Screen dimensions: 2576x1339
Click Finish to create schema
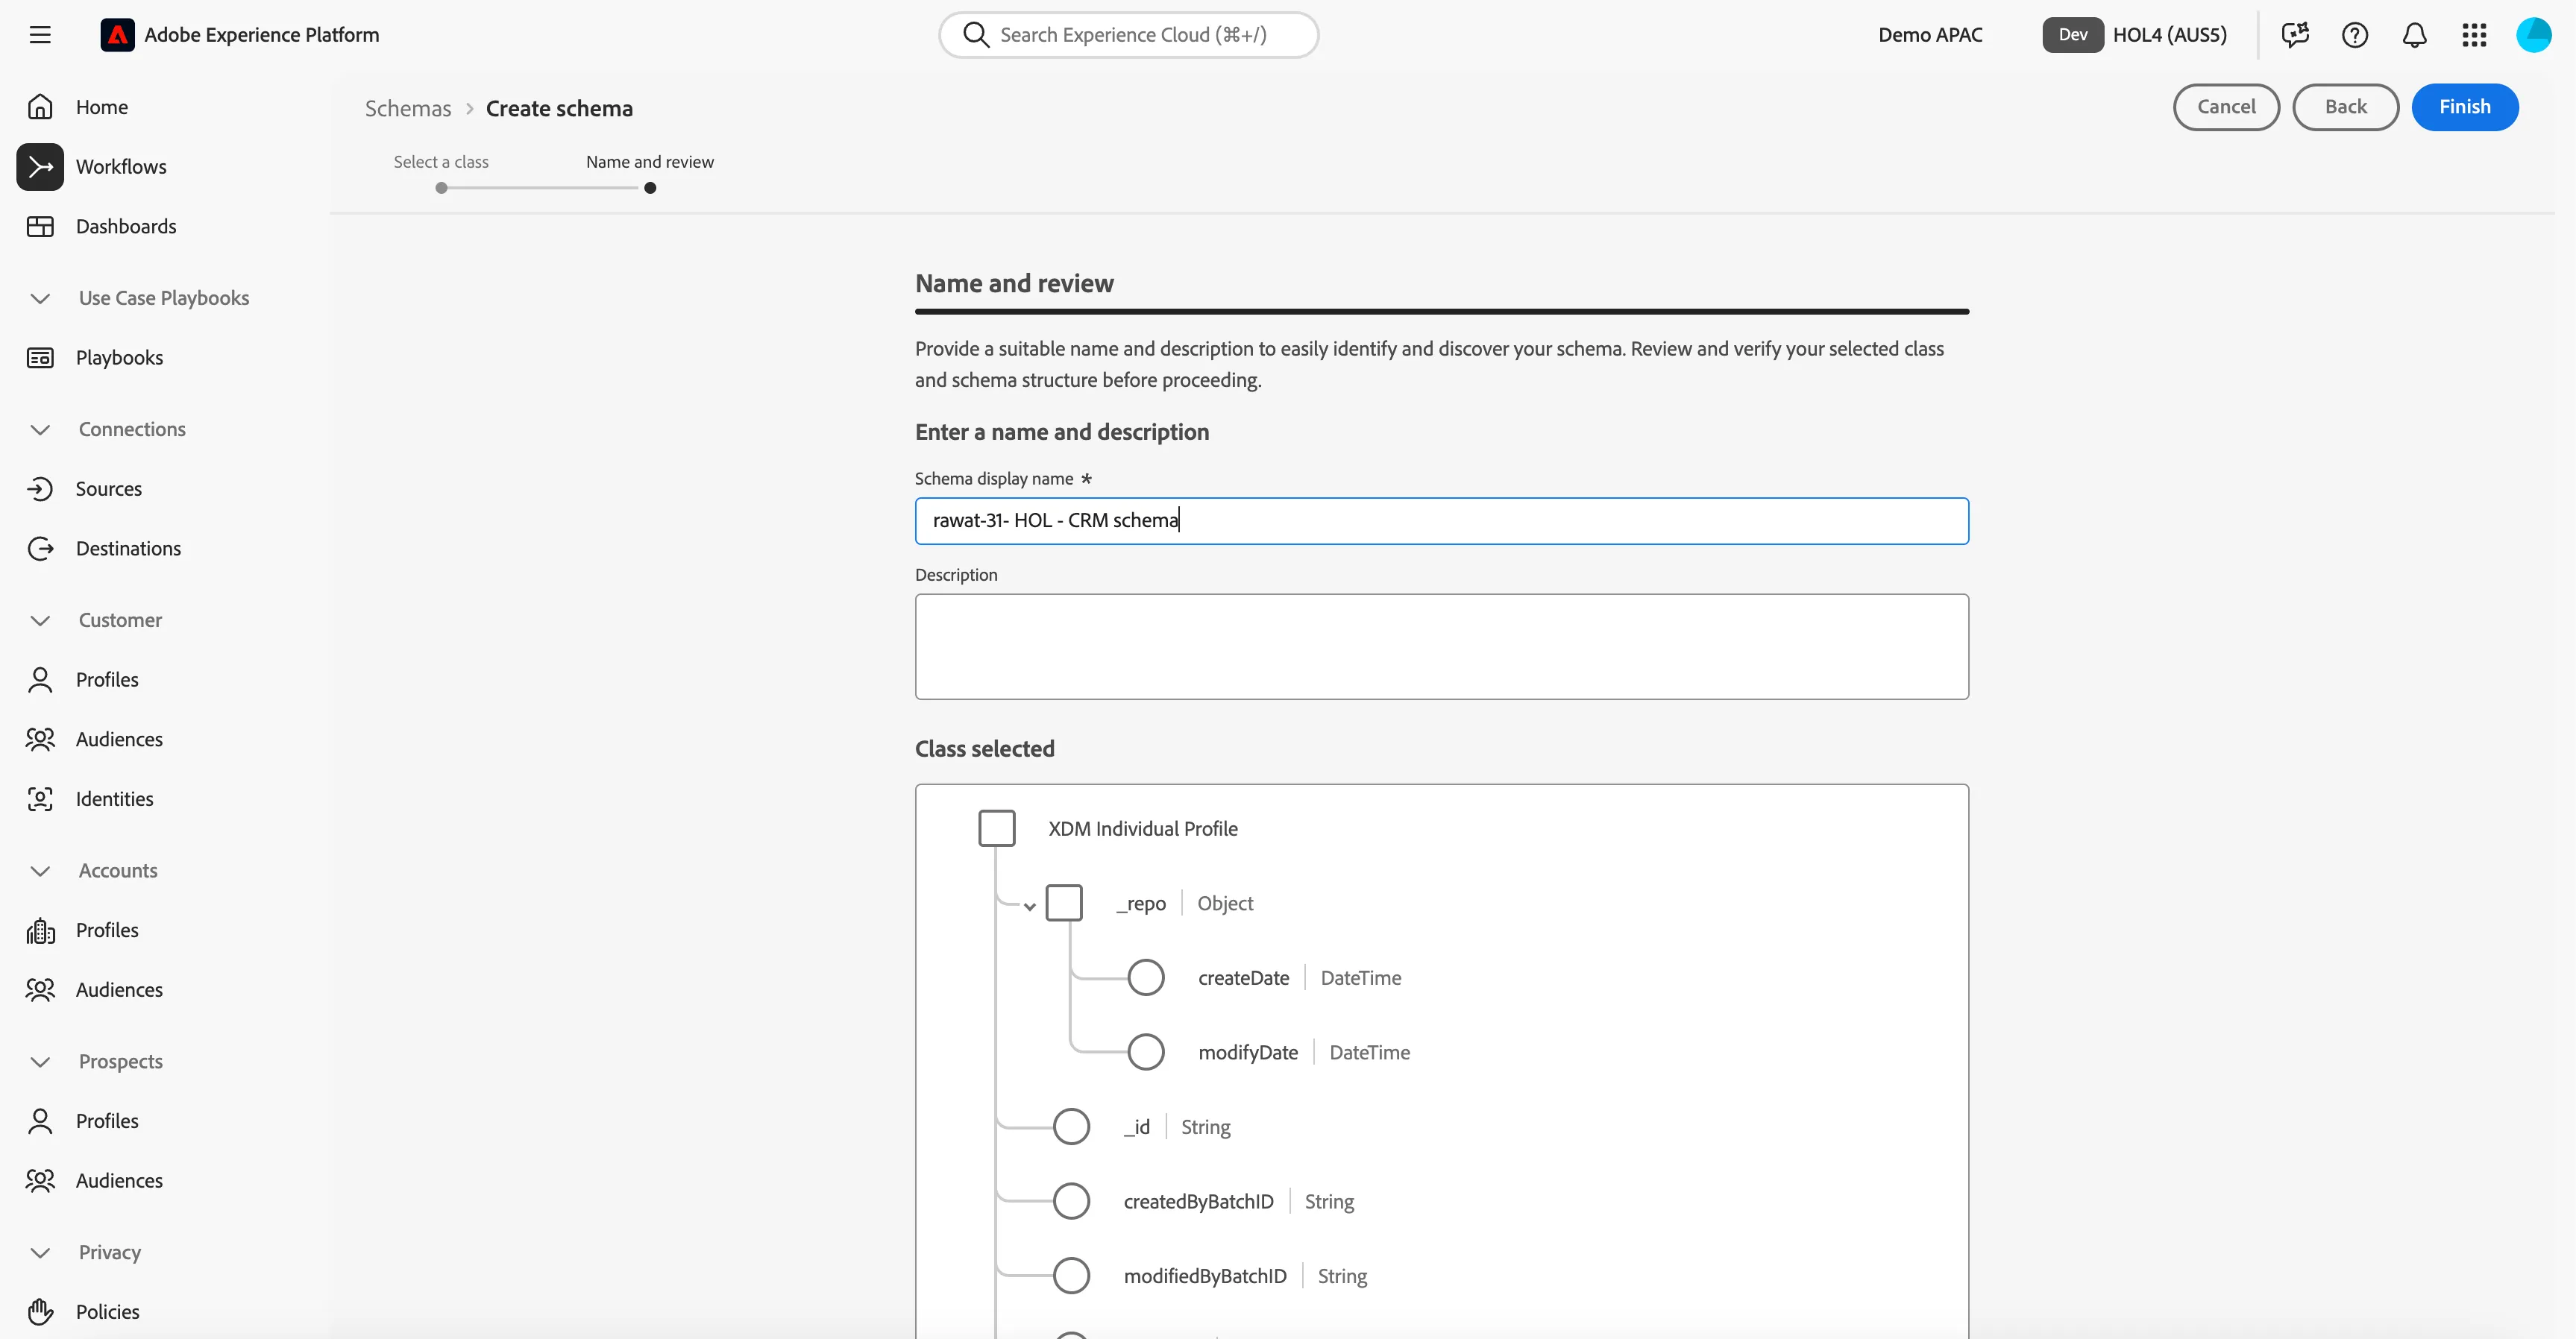2465,107
